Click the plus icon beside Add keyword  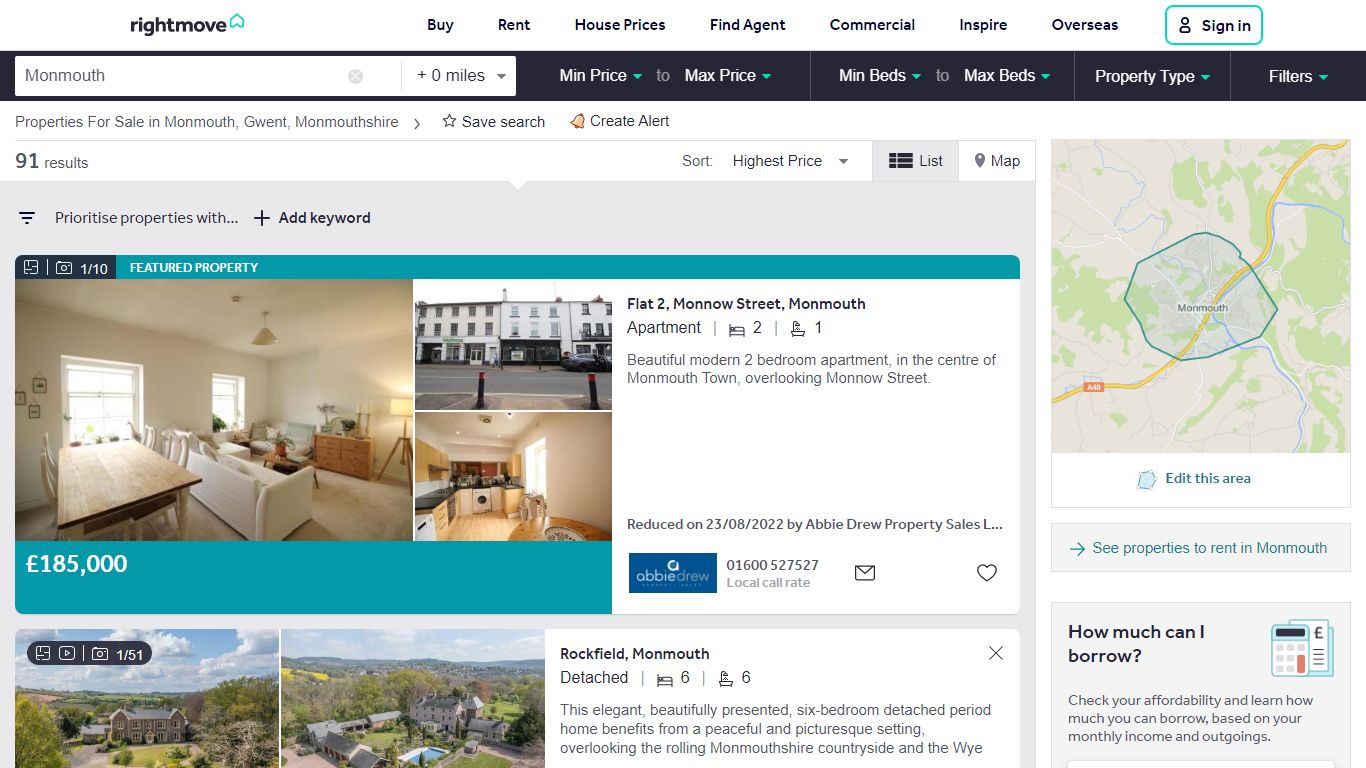click(x=262, y=218)
